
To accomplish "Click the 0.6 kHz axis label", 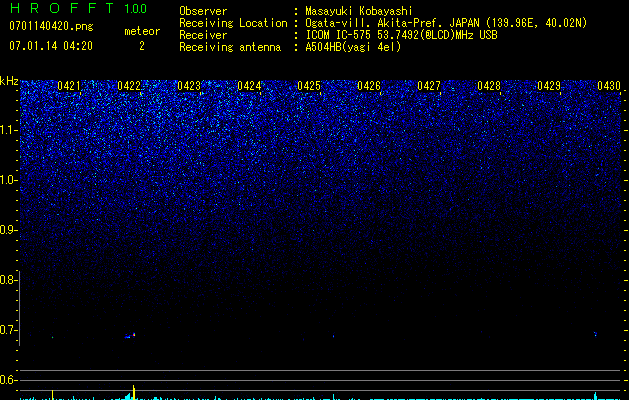I will pyautogui.click(x=8, y=380).
